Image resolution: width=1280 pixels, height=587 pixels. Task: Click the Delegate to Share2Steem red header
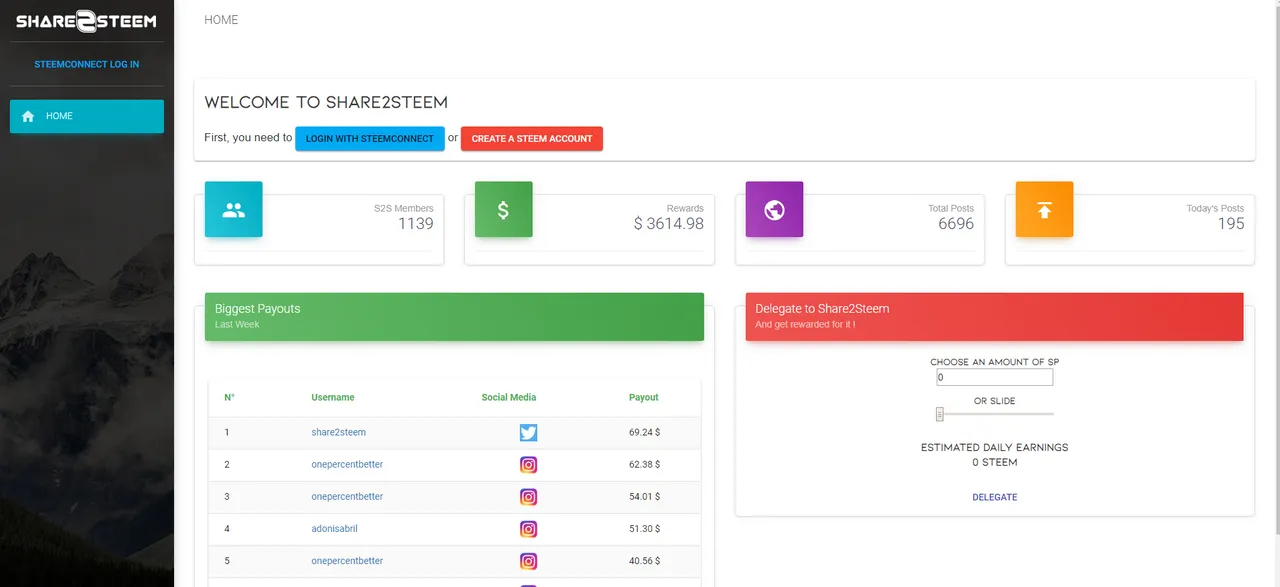994,316
